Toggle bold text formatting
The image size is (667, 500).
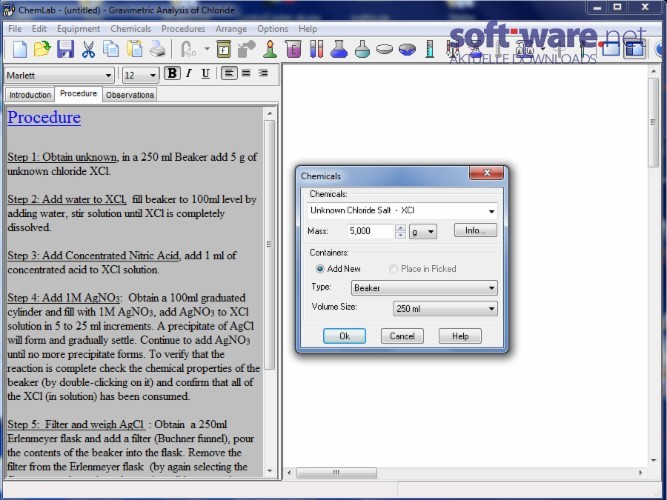coord(172,73)
